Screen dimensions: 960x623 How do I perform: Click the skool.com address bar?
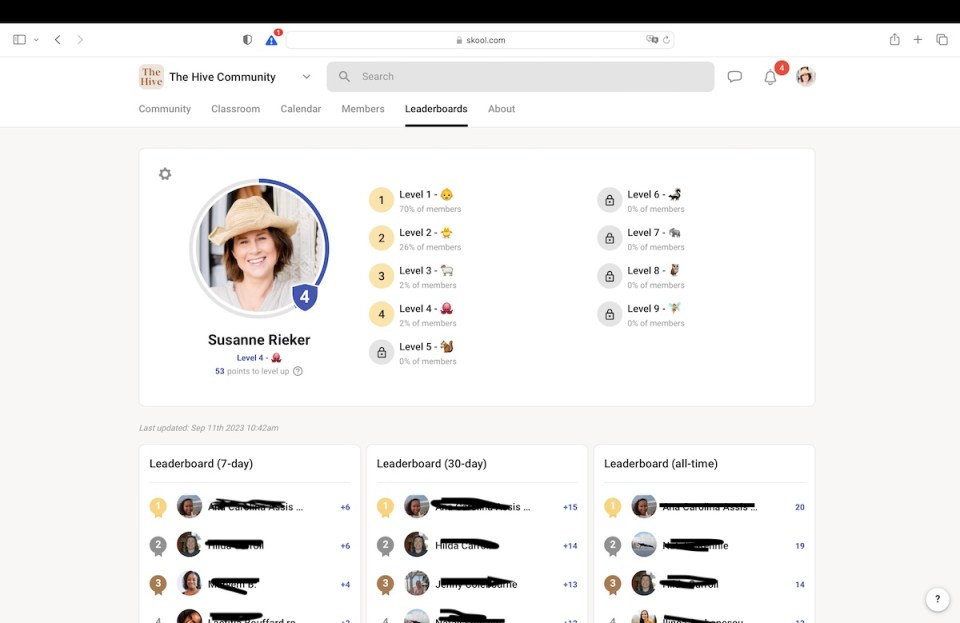480,40
